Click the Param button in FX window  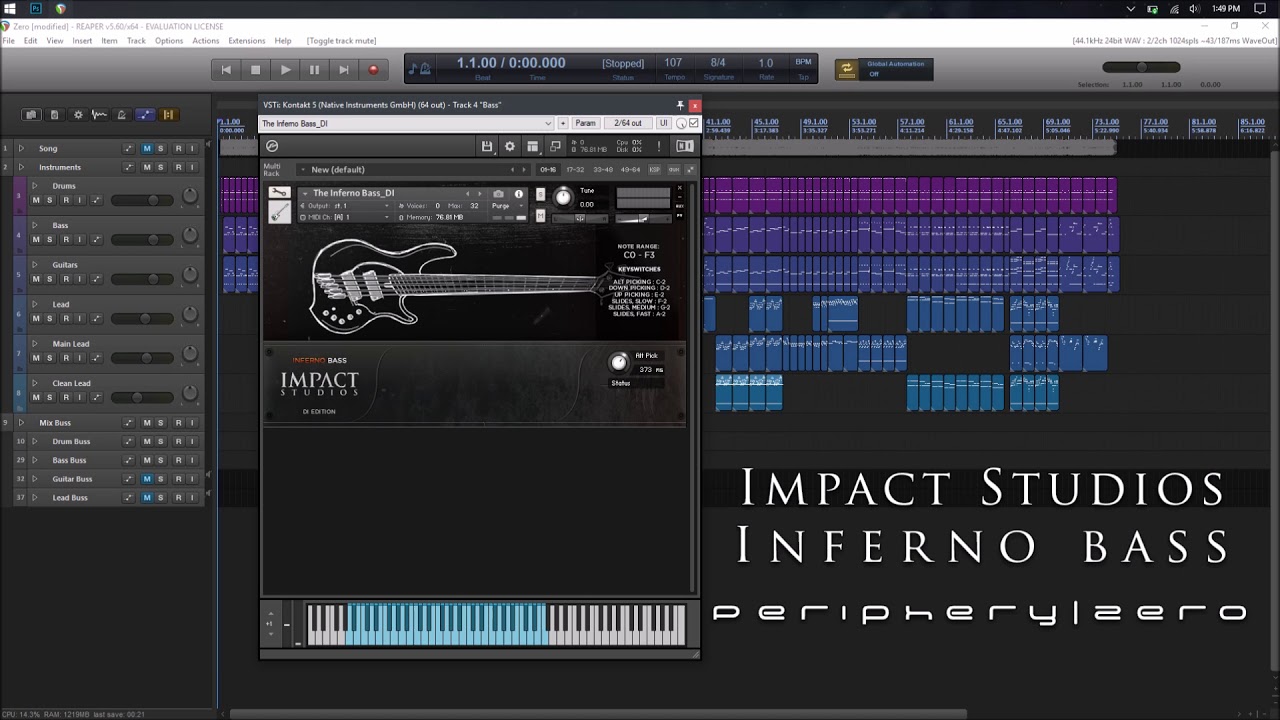[585, 123]
